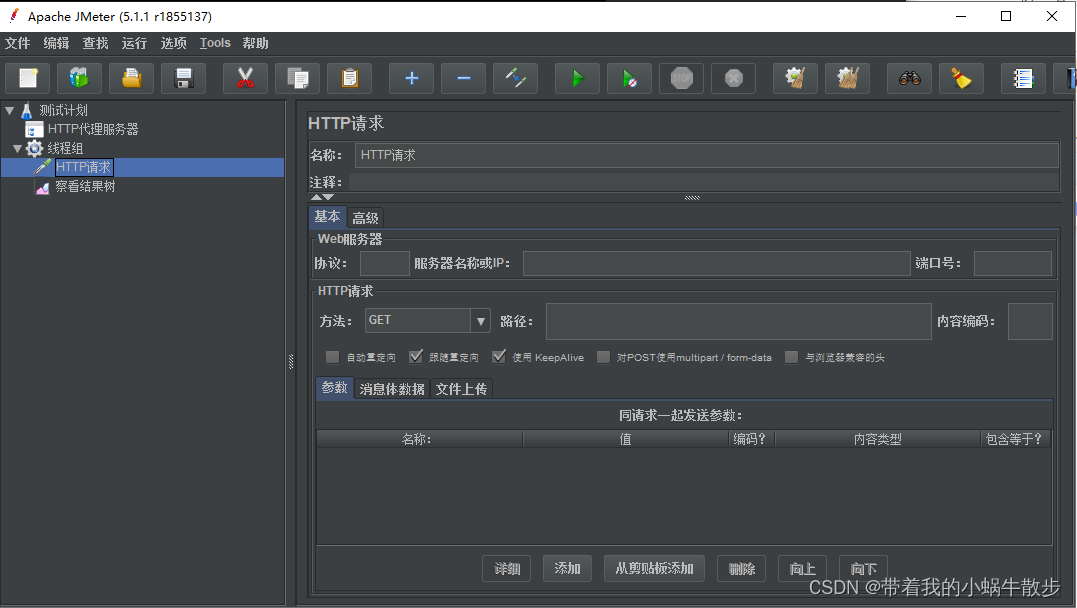Screen dimensions: 1077x608
Task: Select the 文件上传 tab
Action: [462, 389]
